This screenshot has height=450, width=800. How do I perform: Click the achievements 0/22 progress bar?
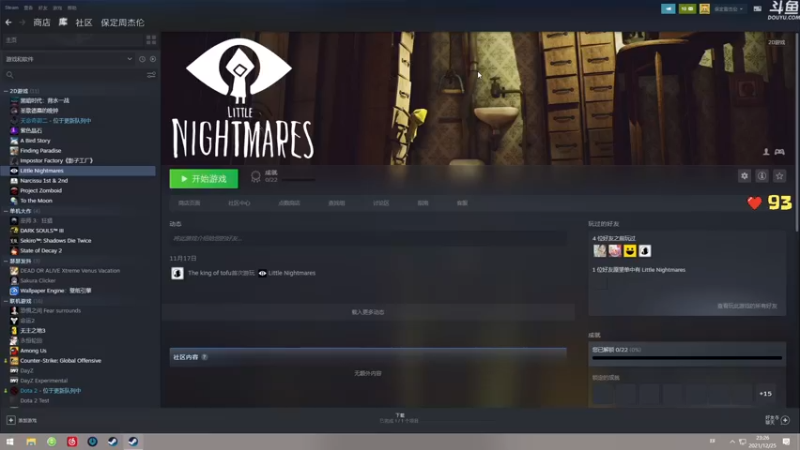pos(687,358)
